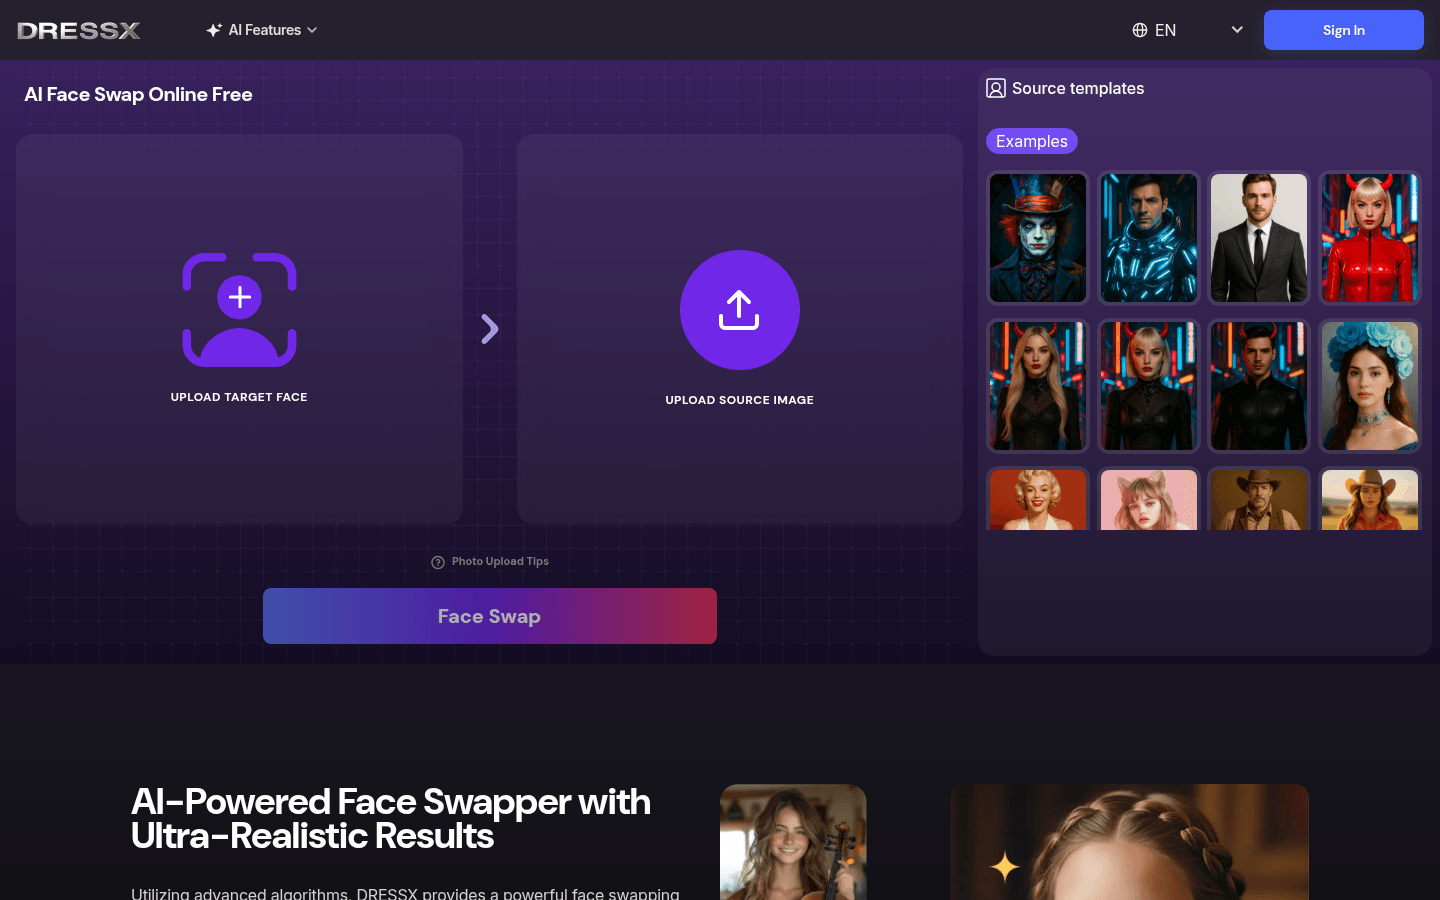Click the Source templates portrait icon
Image resolution: width=1440 pixels, height=900 pixels.
996,88
